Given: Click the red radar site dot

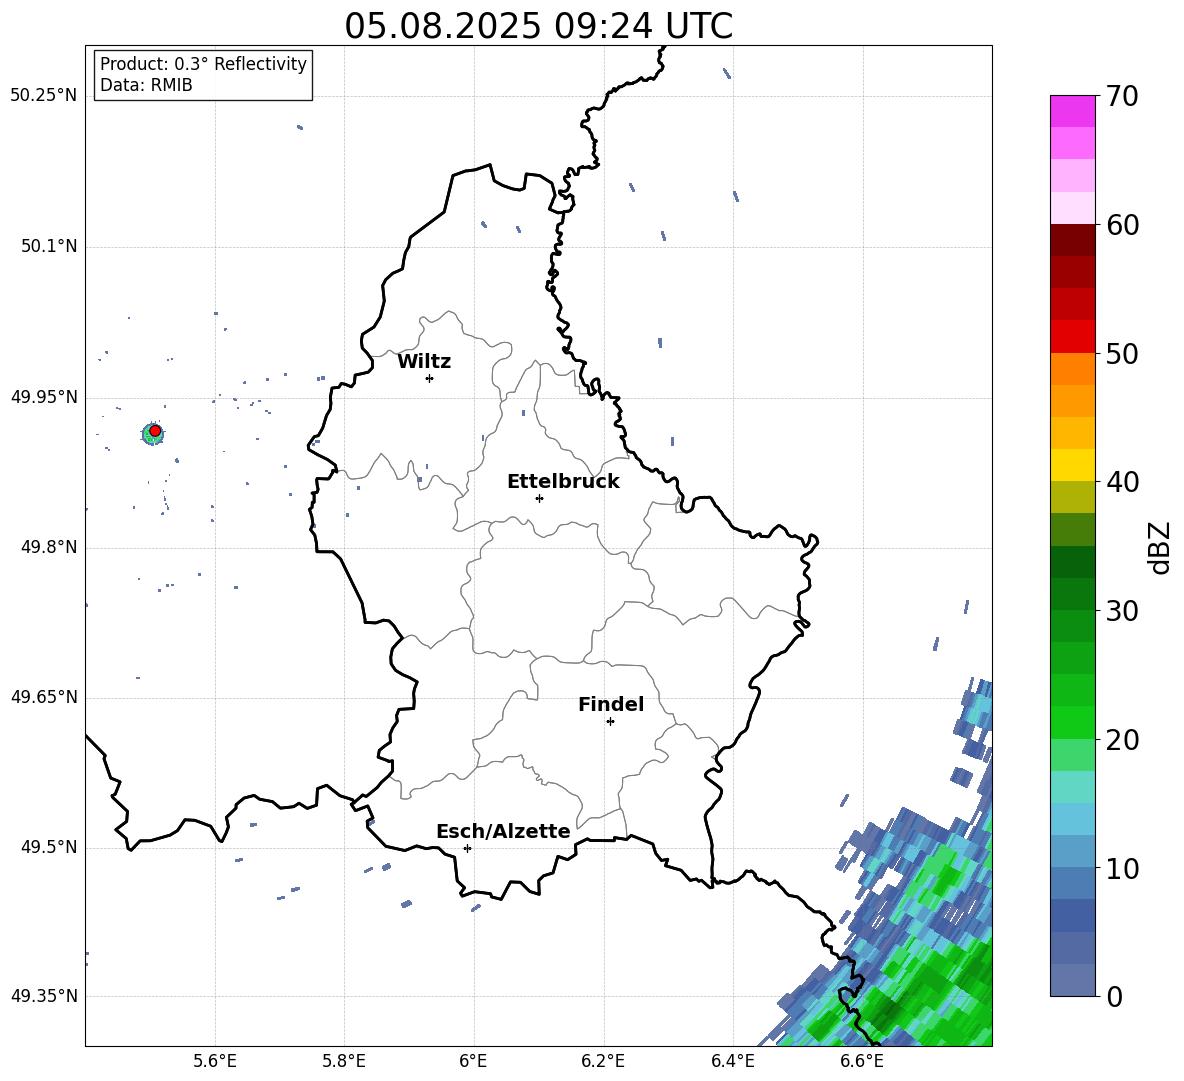Looking at the screenshot, I should click(155, 431).
